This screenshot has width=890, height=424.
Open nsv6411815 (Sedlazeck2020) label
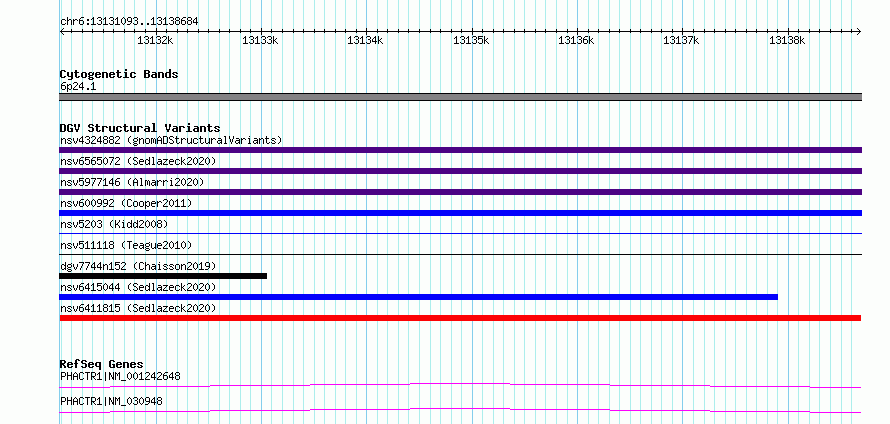(138, 308)
